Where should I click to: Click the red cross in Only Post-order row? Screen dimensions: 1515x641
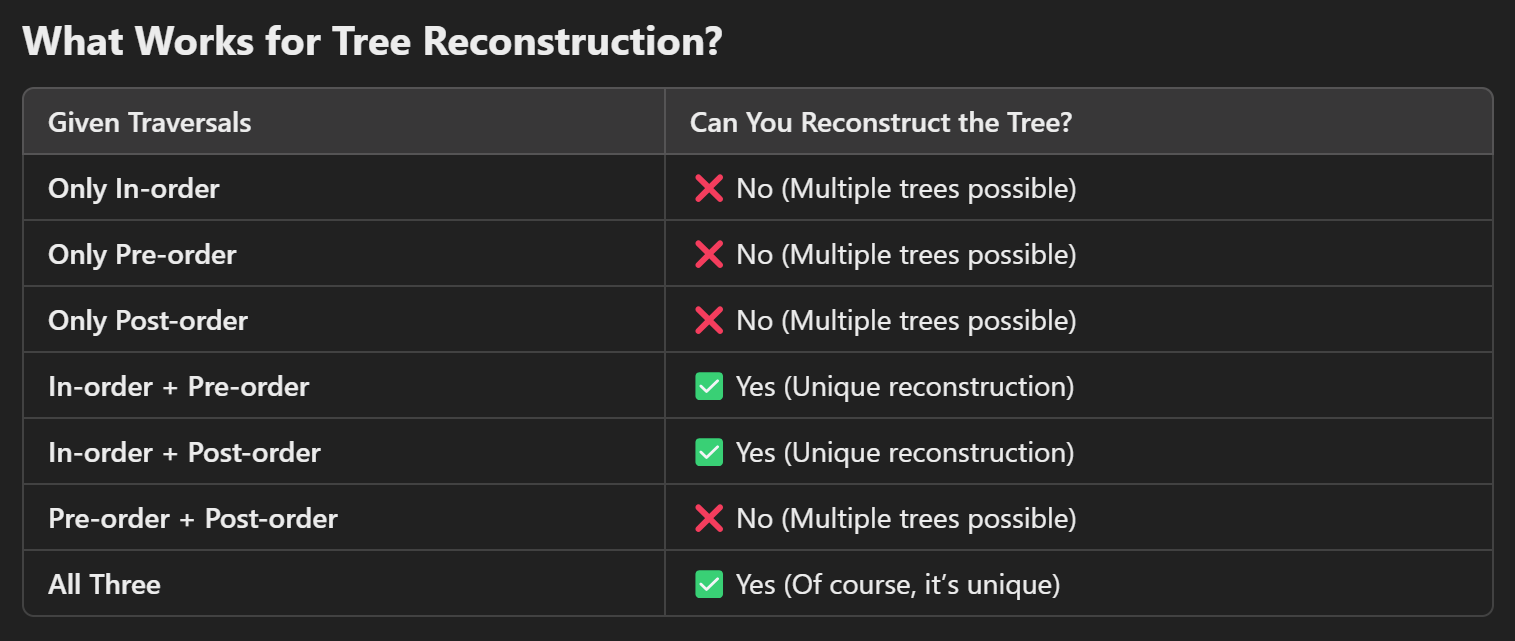pos(709,320)
